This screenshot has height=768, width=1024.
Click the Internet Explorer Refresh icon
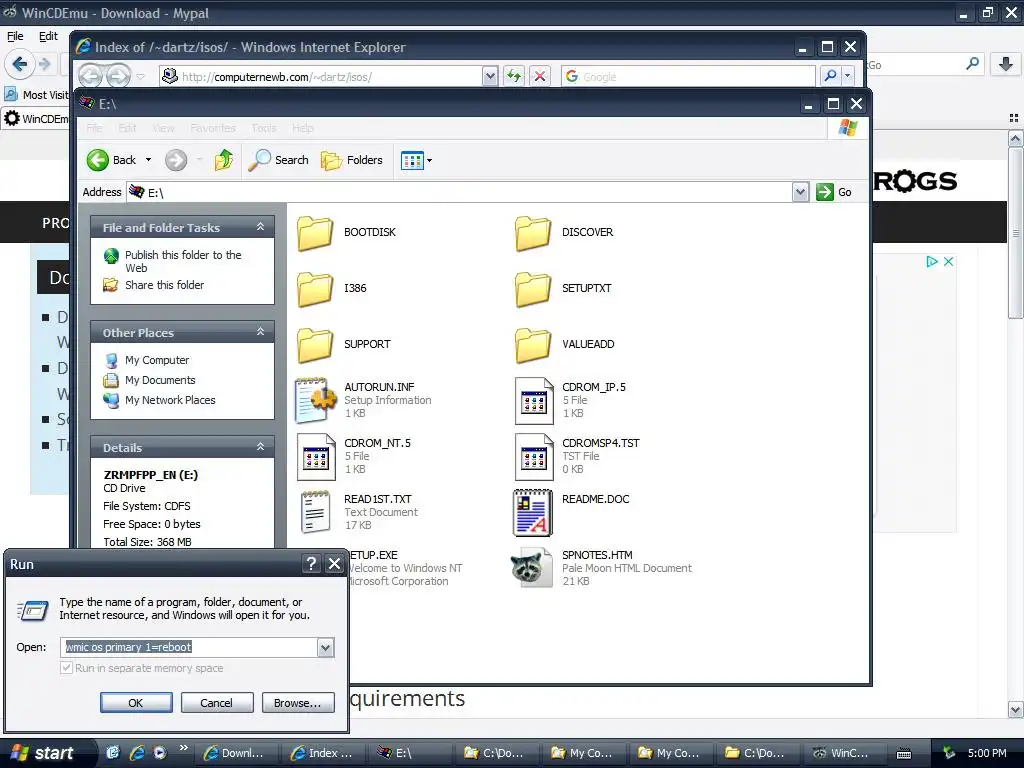[514, 76]
